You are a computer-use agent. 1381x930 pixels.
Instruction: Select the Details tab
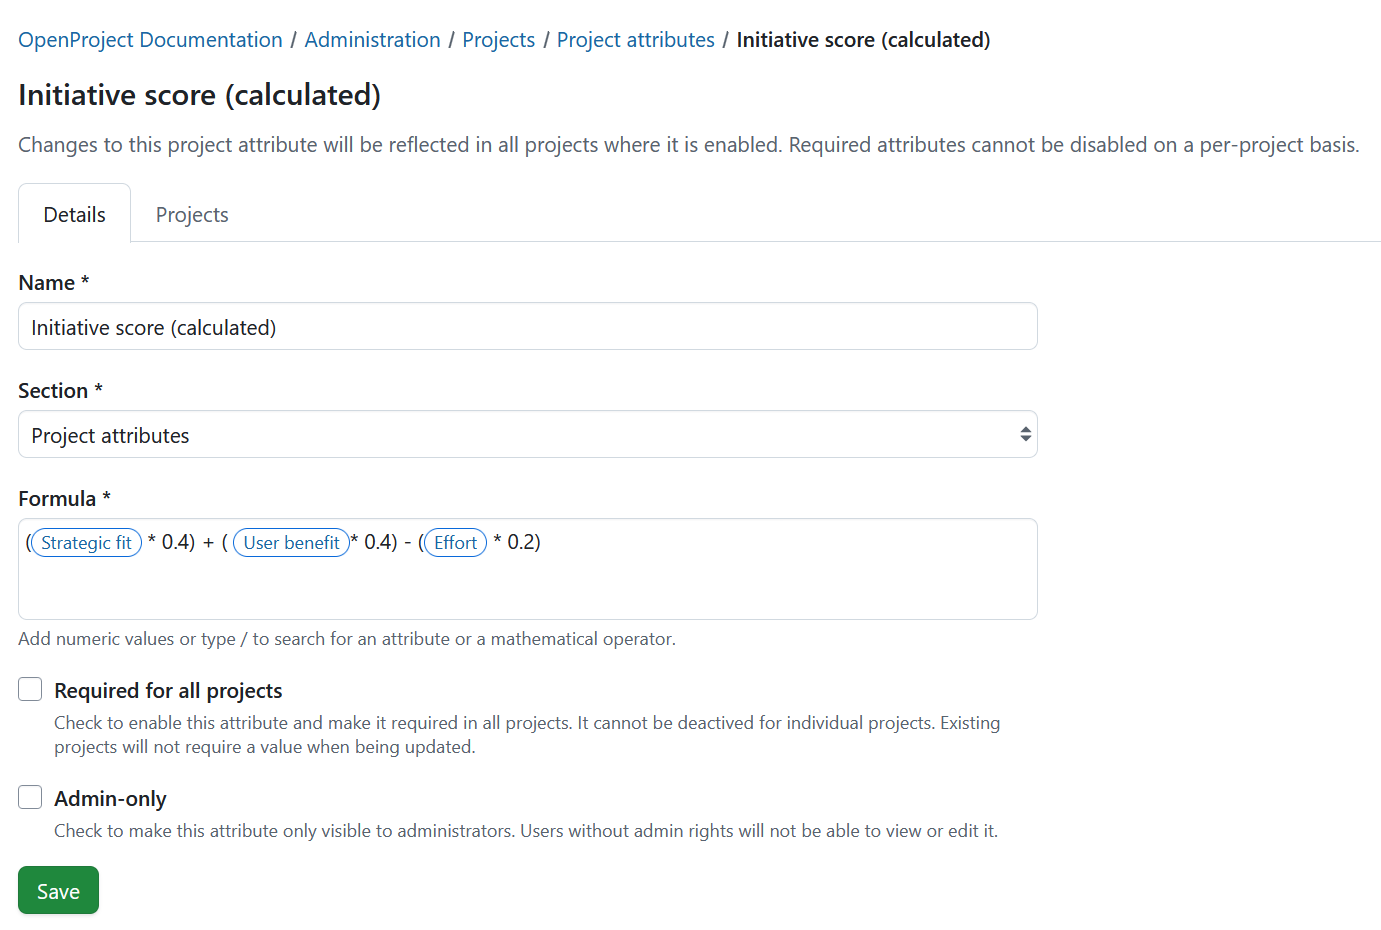tap(74, 214)
